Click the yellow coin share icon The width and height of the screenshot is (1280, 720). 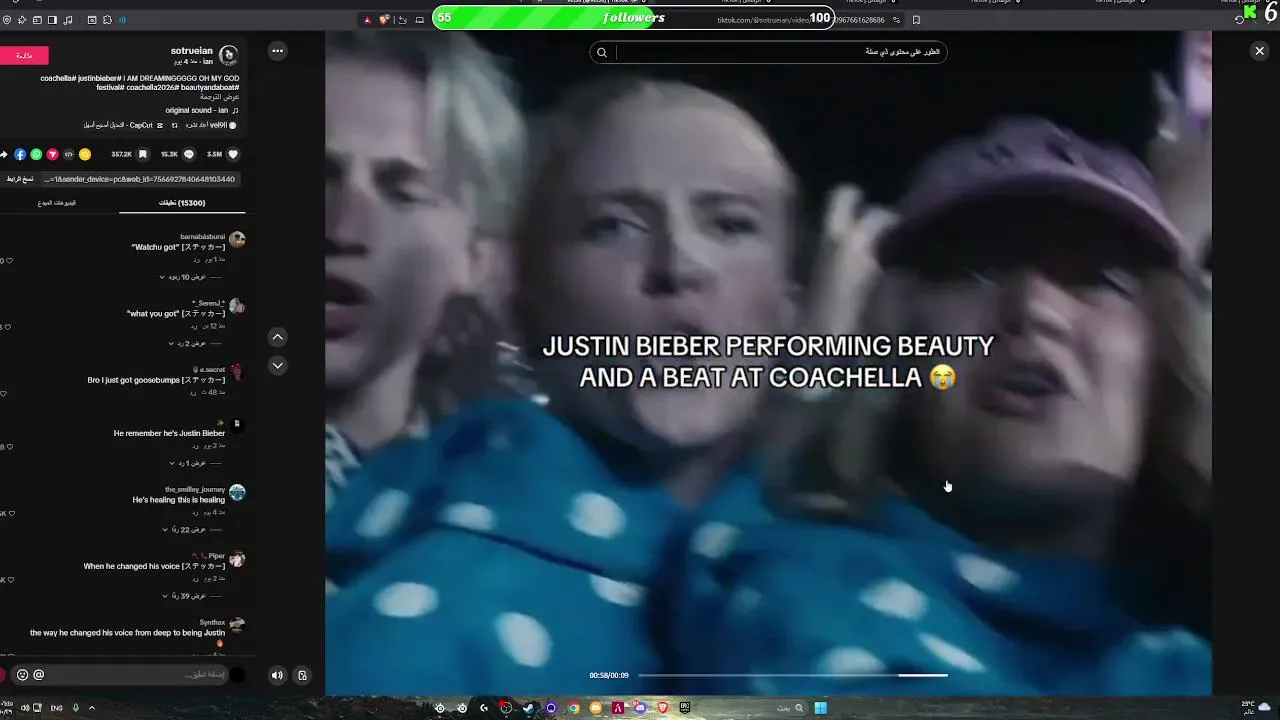coord(85,154)
